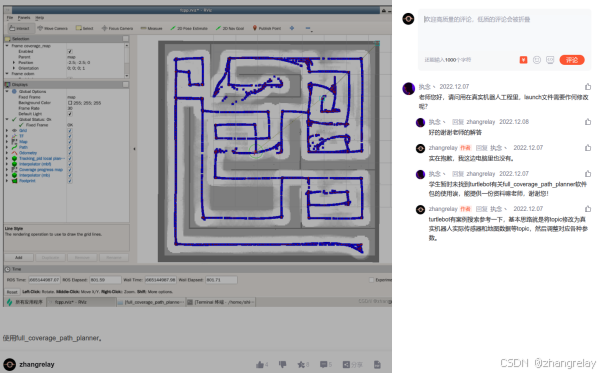Collapse the Global Status node
Image resolution: width=602 pixels, height=374 pixels.
(x=7, y=119)
